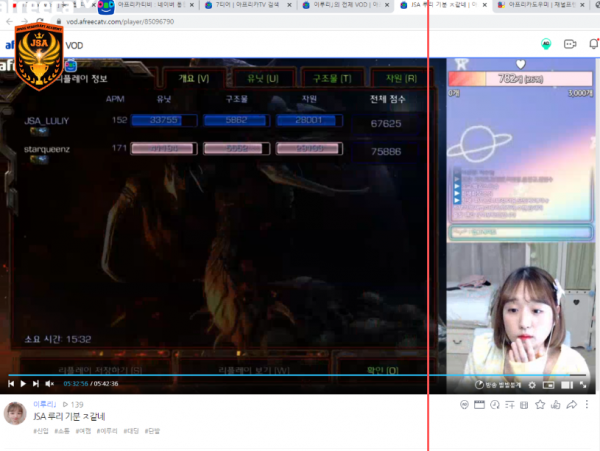Viewport: 600px width, 451px height.
Task: Click the notebook icon beside the star
Action: (524, 405)
